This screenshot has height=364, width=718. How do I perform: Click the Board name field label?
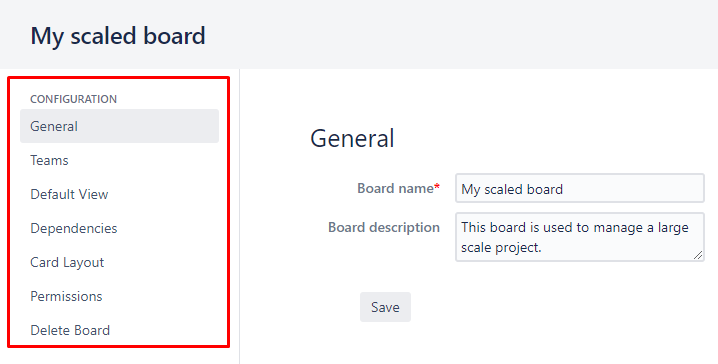pyautogui.click(x=396, y=188)
